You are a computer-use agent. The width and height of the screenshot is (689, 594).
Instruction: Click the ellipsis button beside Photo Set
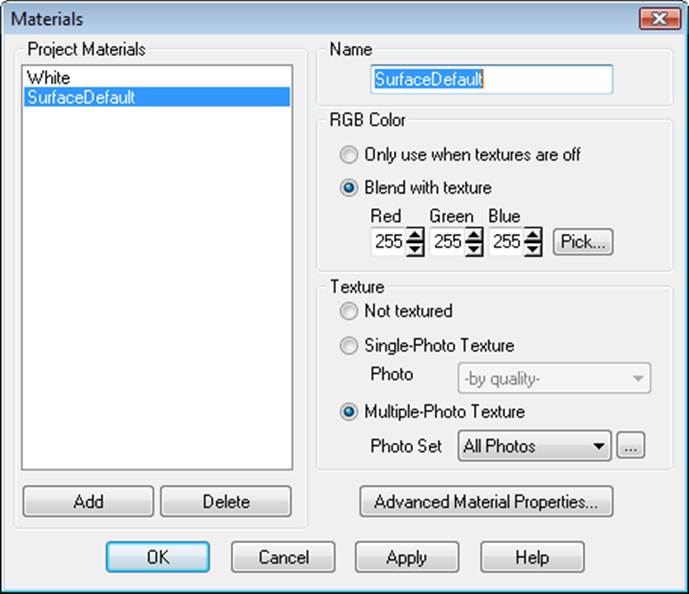point(630,447)
